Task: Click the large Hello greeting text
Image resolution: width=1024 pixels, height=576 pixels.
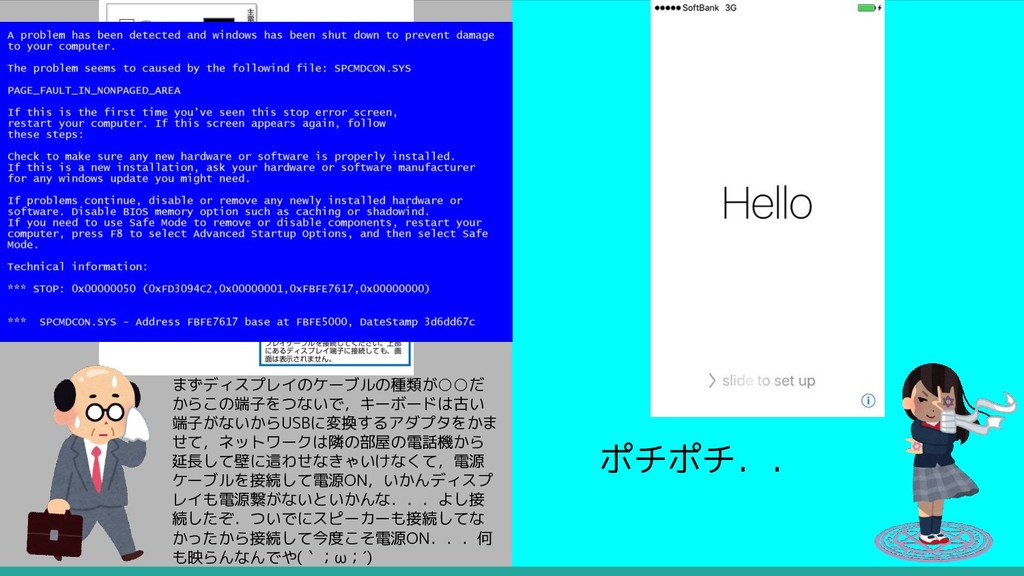Action: (767, 203)
